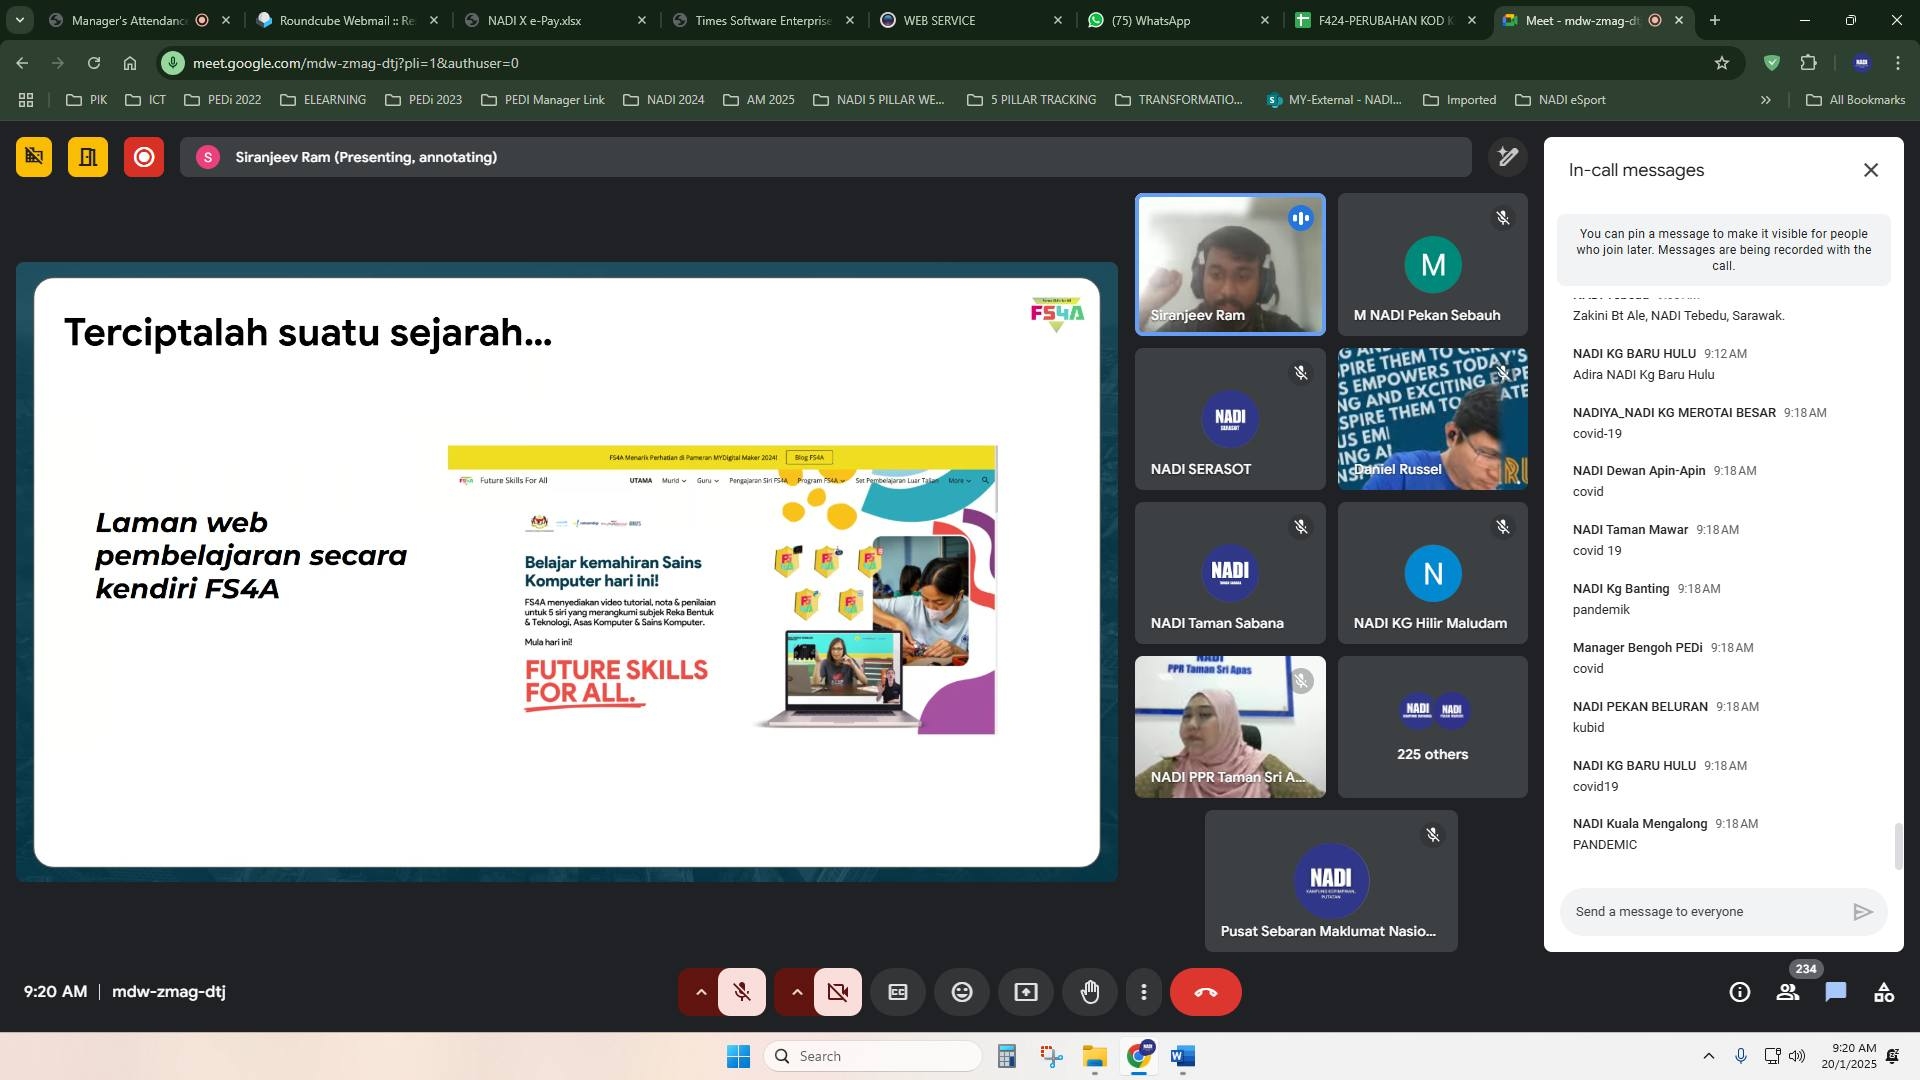Open the activities icon

tap(1884, 992)
